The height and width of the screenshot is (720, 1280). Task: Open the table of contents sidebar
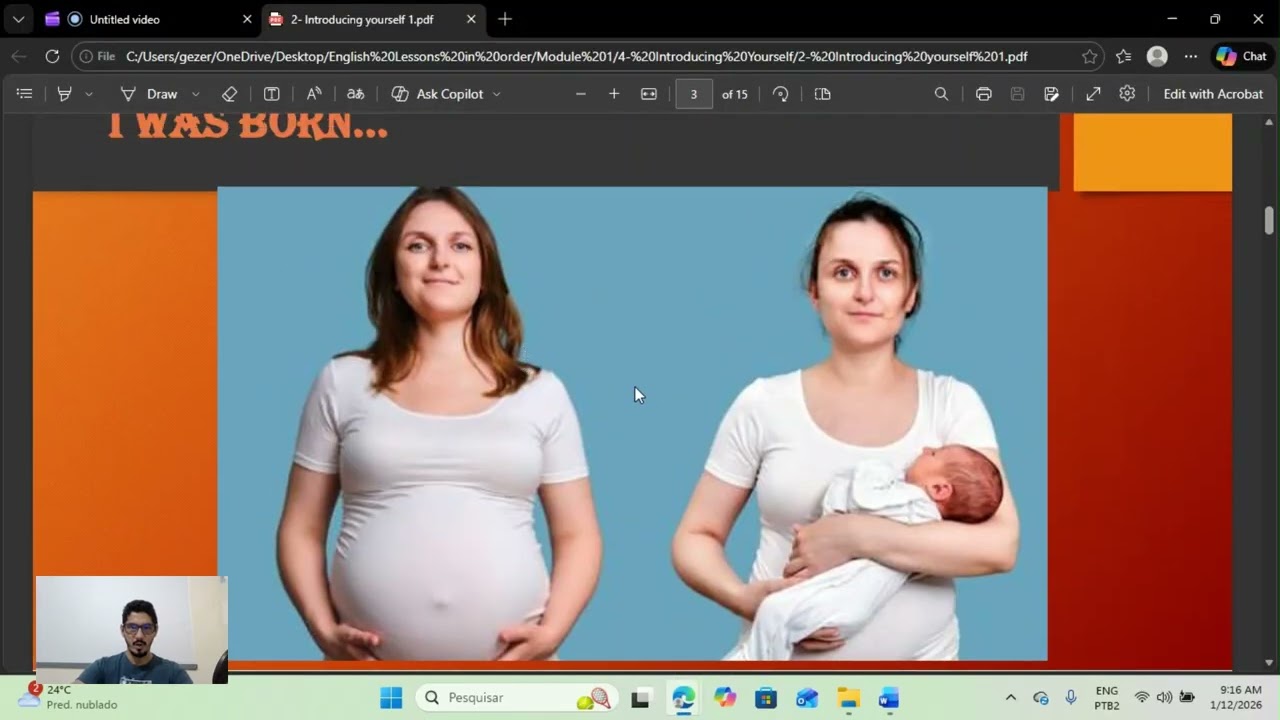point(25,94)
